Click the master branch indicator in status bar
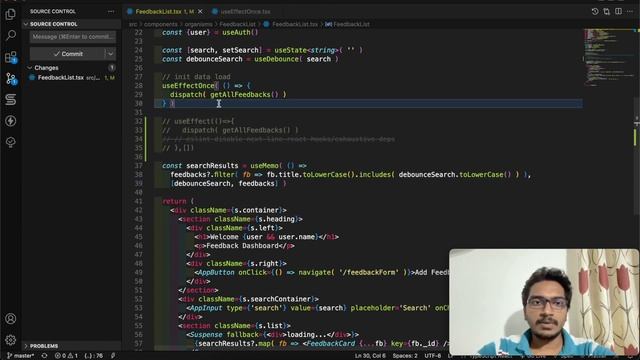 [x=21, y=356]
